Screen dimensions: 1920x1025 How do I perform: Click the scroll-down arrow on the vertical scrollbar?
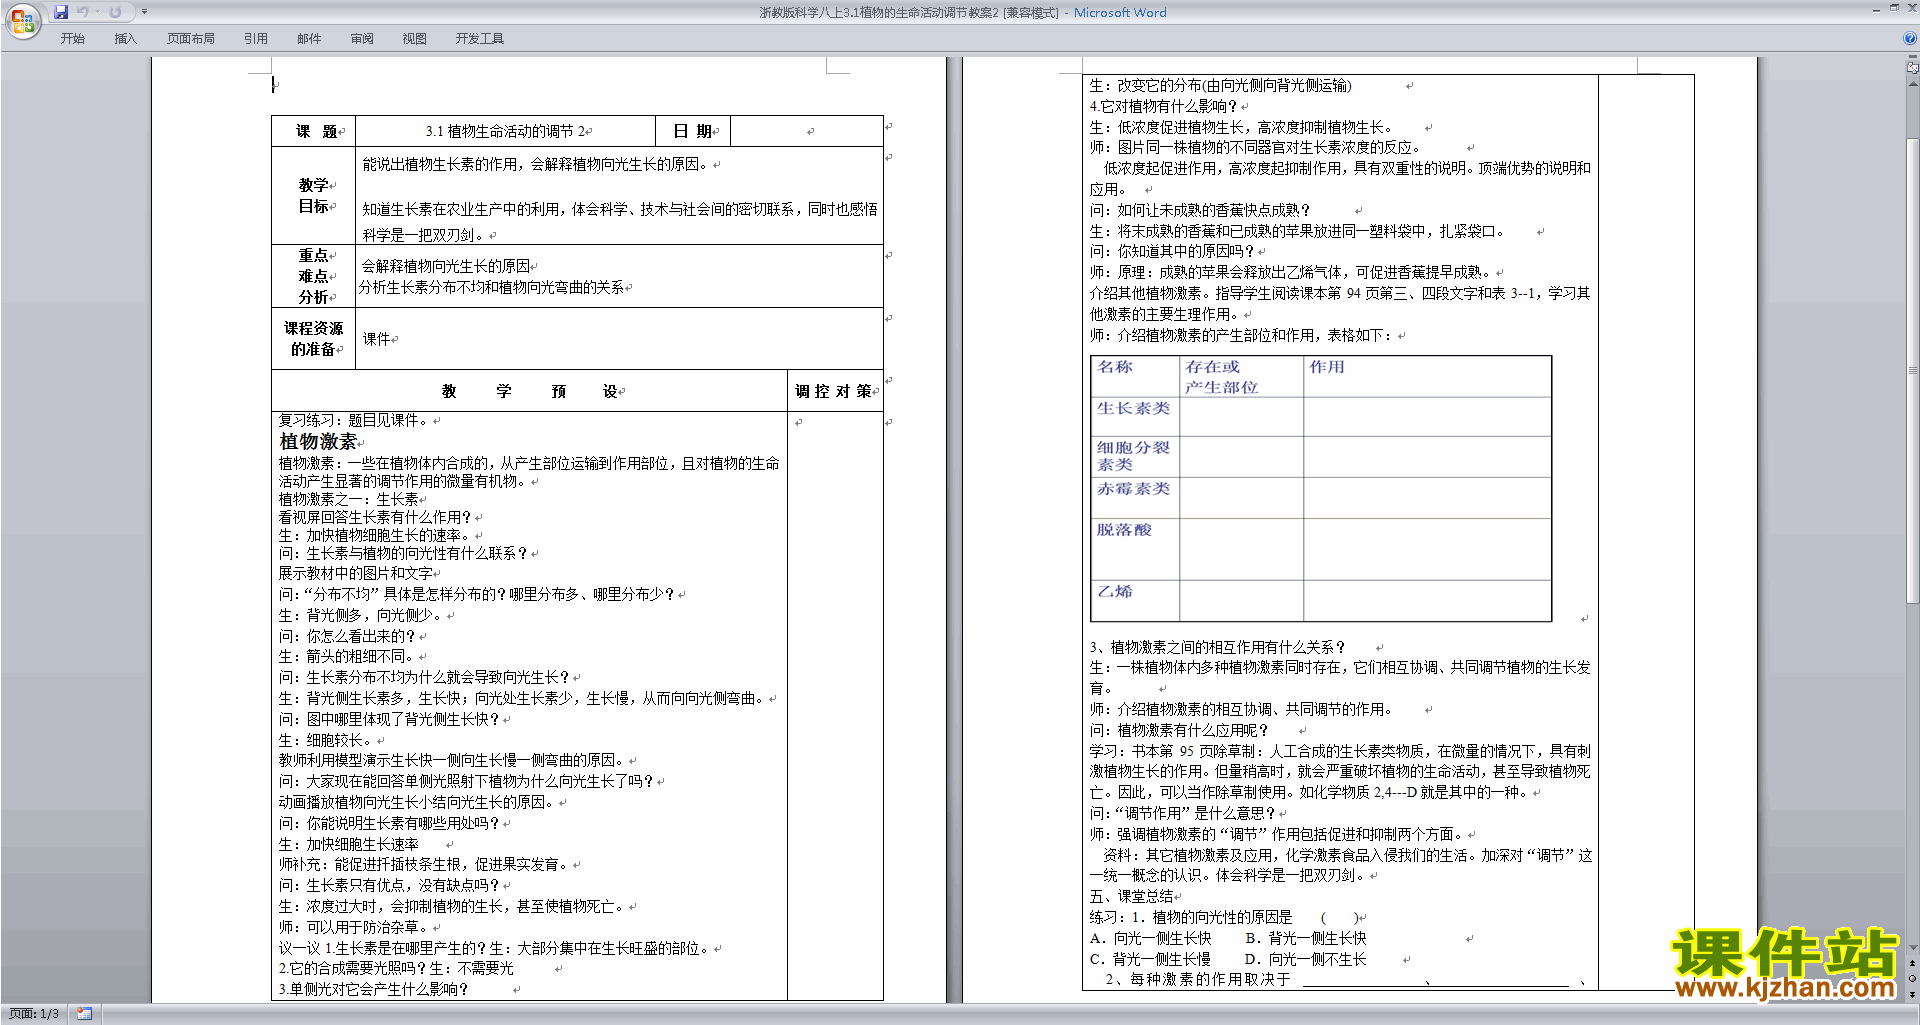[1913, 948]
